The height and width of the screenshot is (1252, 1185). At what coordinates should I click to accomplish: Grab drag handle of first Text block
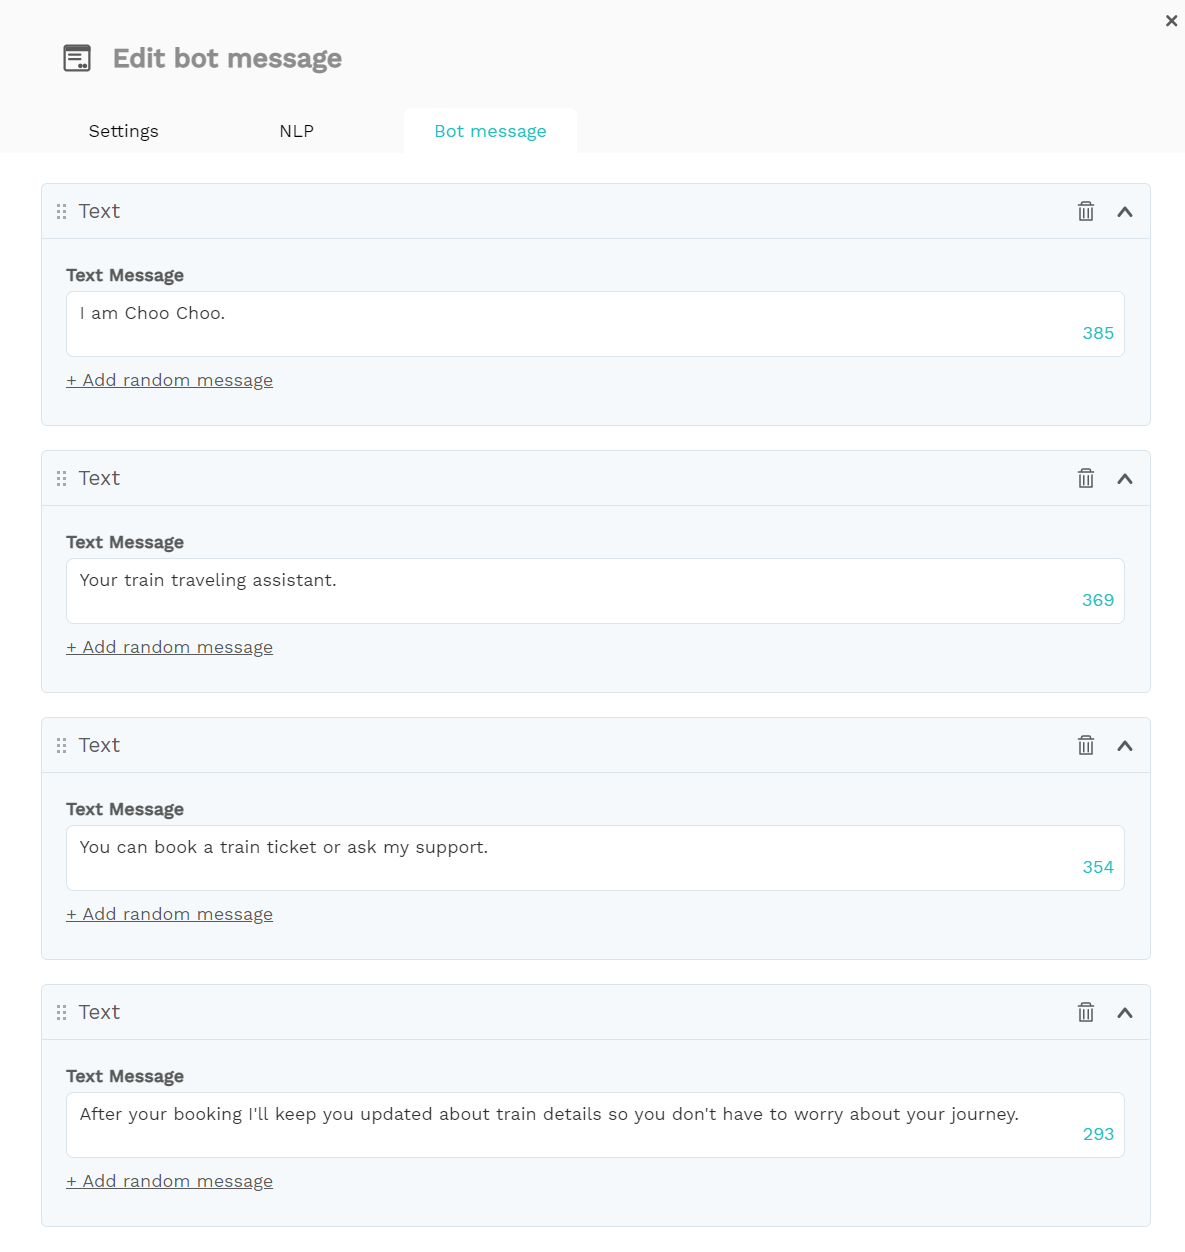point(62,211)
